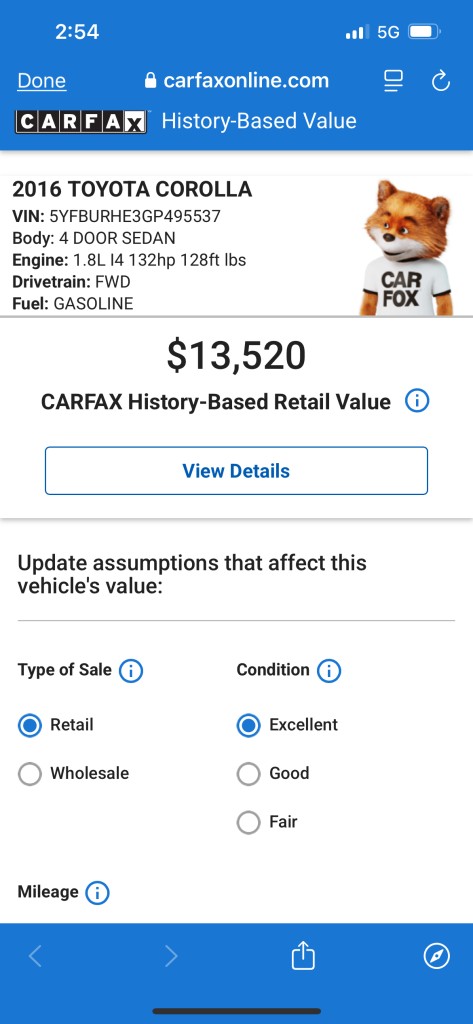Screen dimensions: 473x1024
Task: Go forward with right arrow icon
Action: pos(171,956)
